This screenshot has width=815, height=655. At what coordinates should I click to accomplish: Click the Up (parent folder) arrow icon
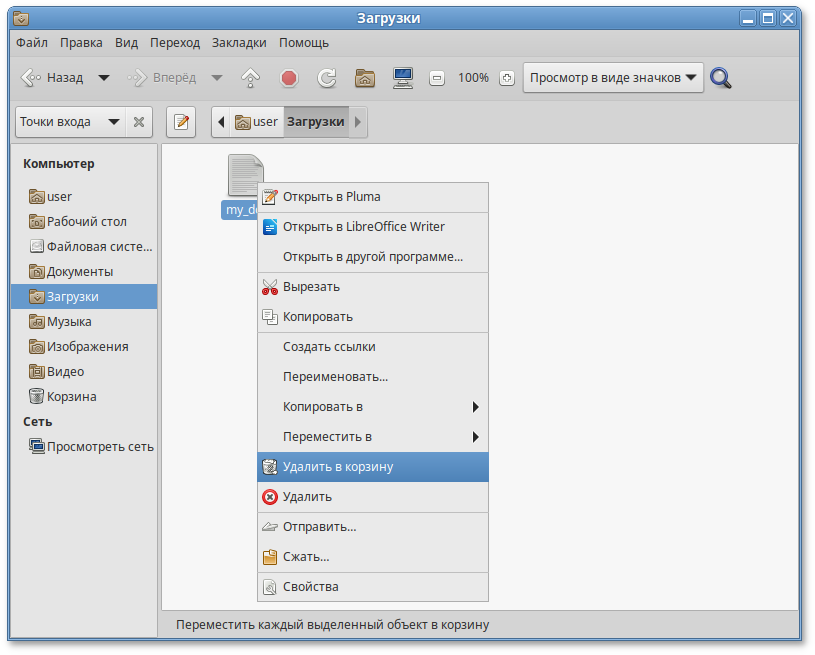[250, 78]
